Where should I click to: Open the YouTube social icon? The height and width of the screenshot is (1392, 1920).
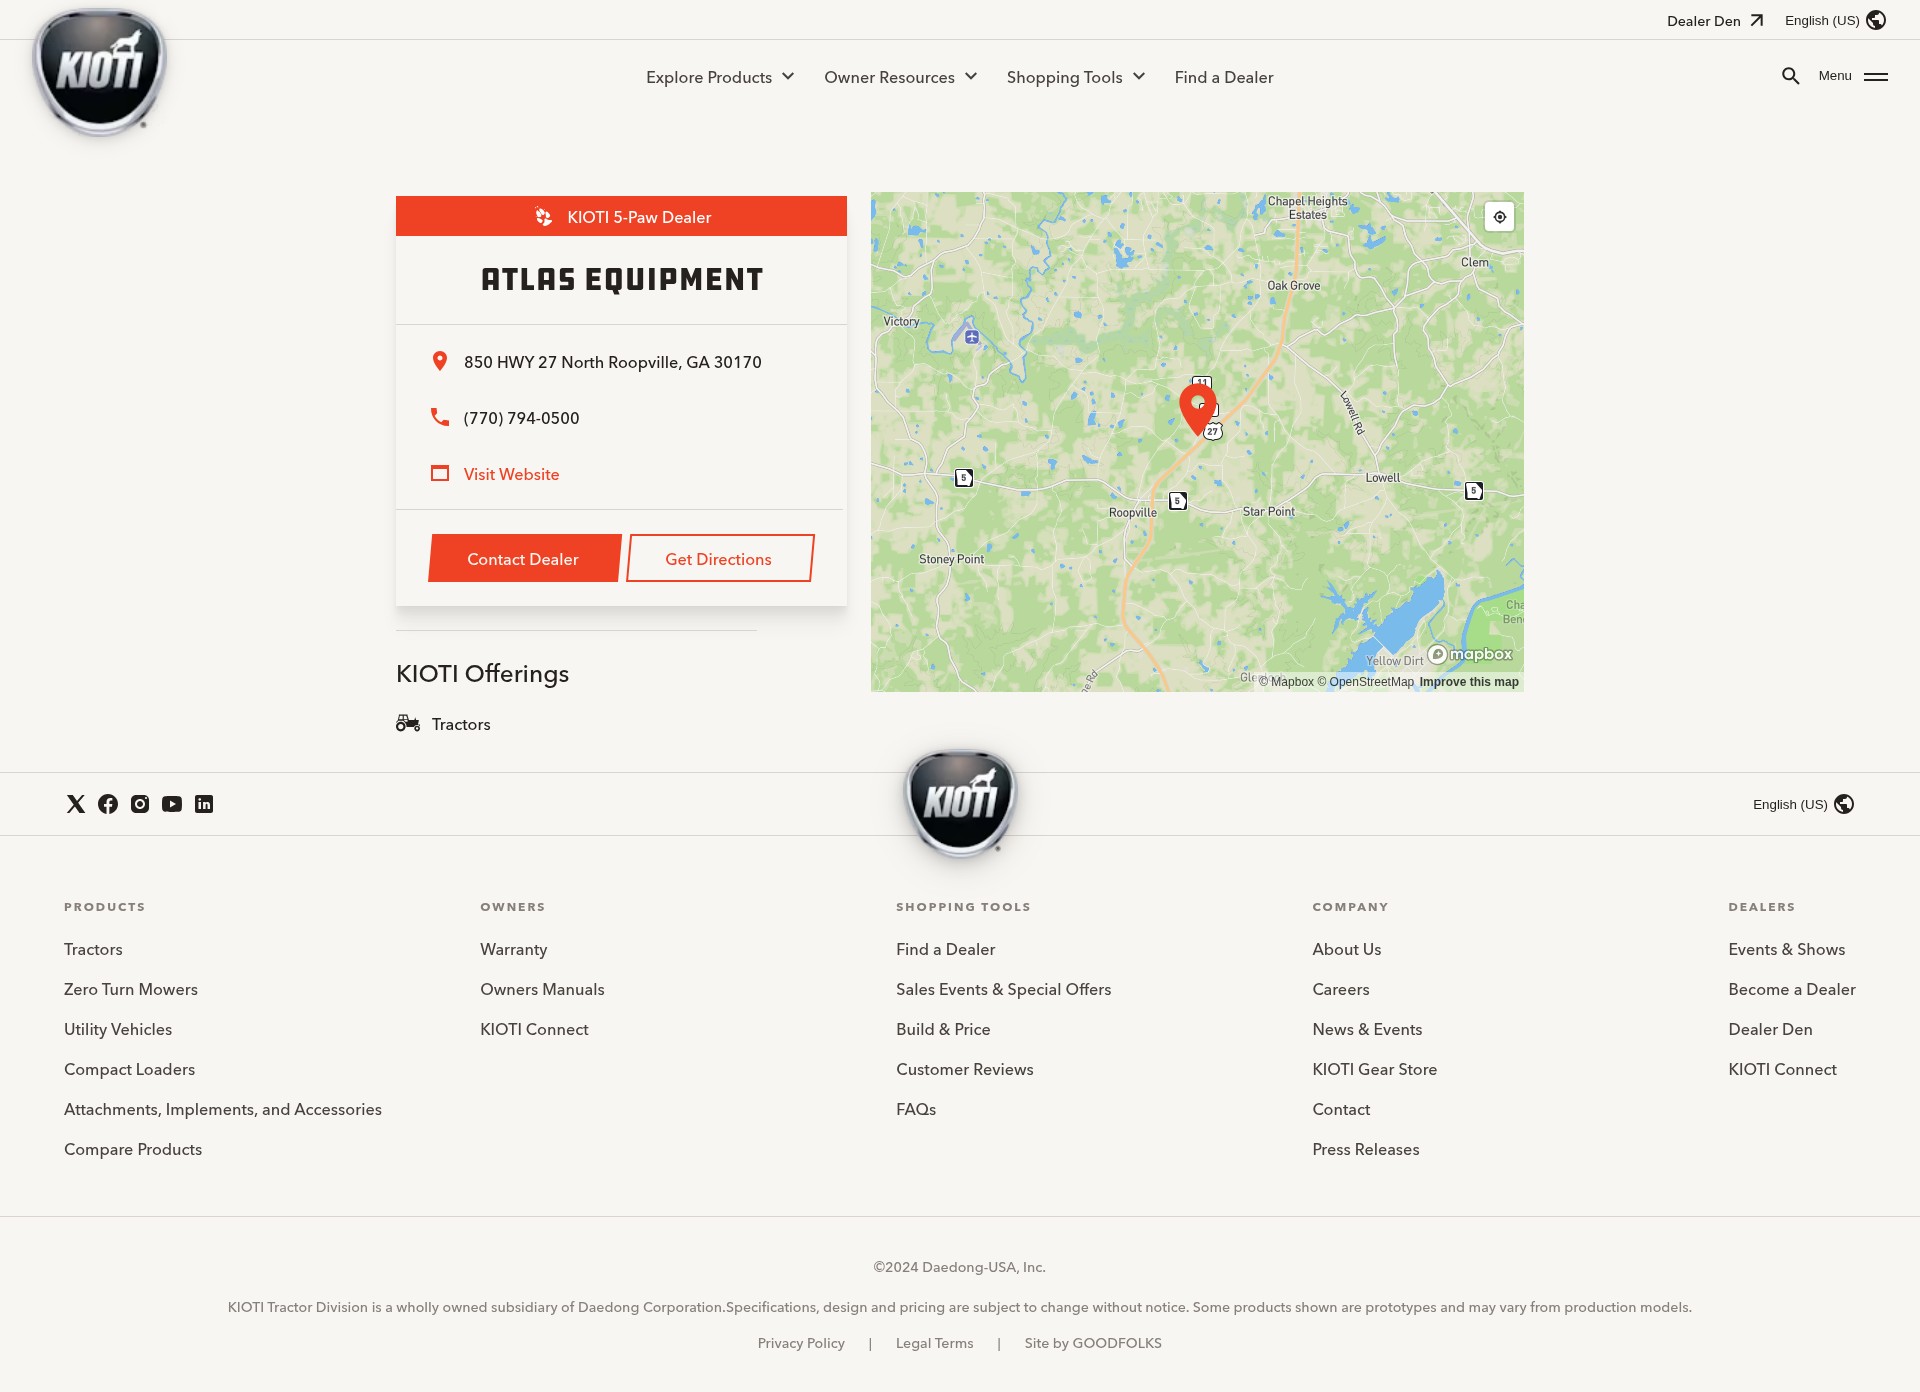pos(172,804)
